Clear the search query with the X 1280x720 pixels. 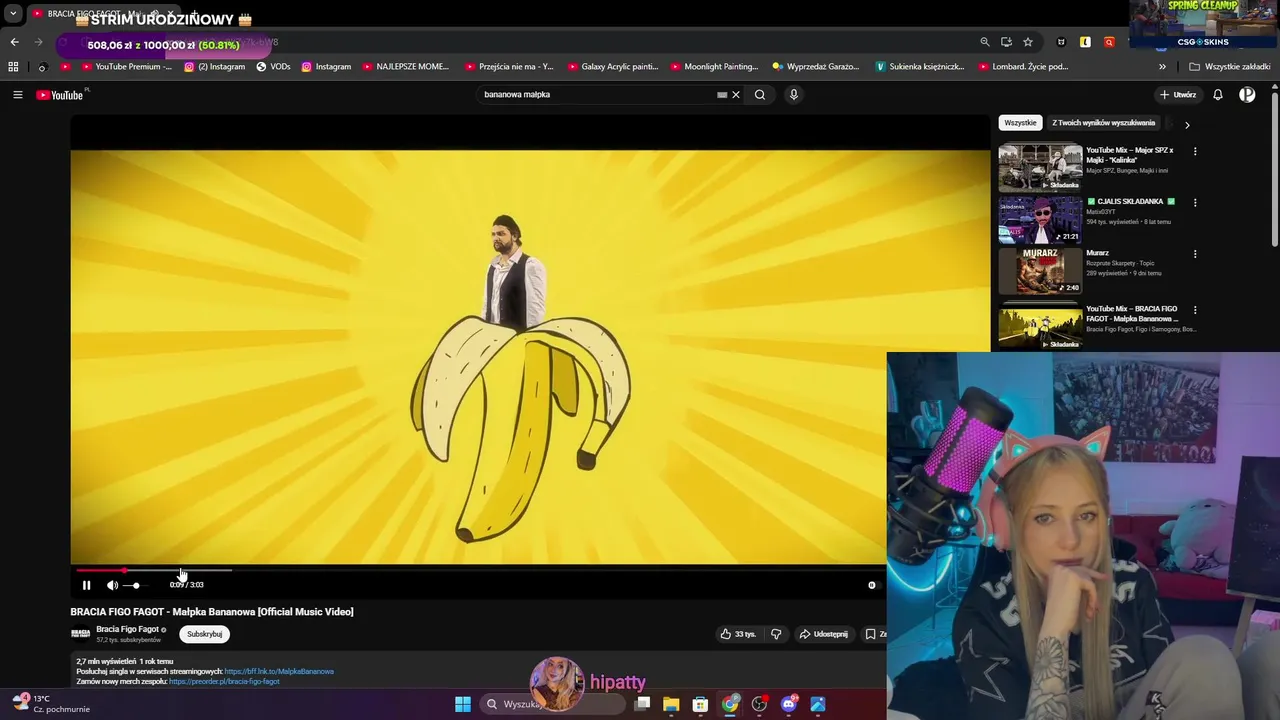coord(736,95)
